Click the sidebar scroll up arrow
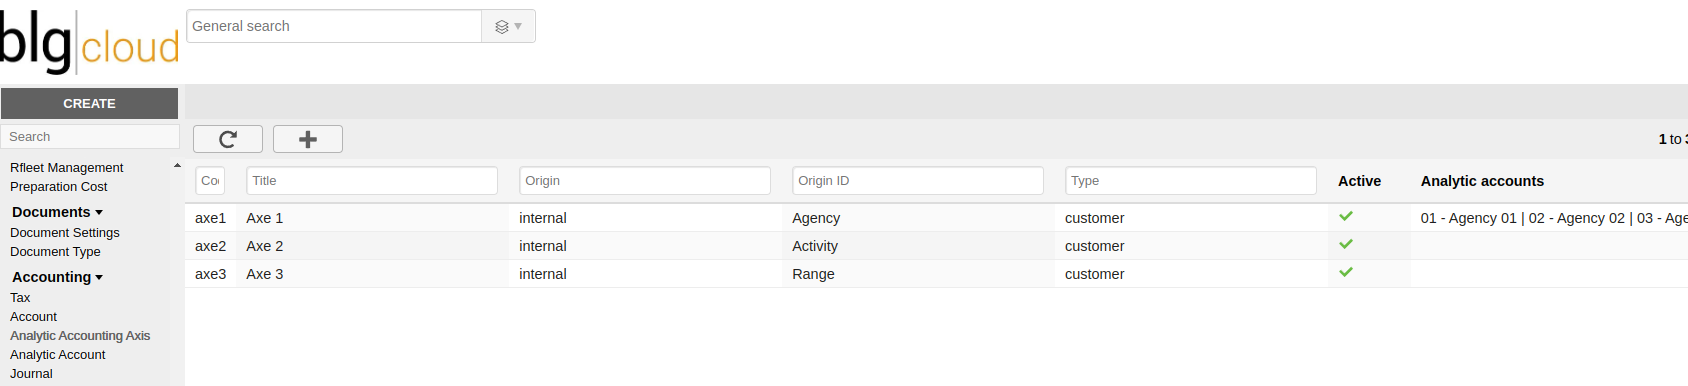1688x386 pixels. [x=177, y=166]
